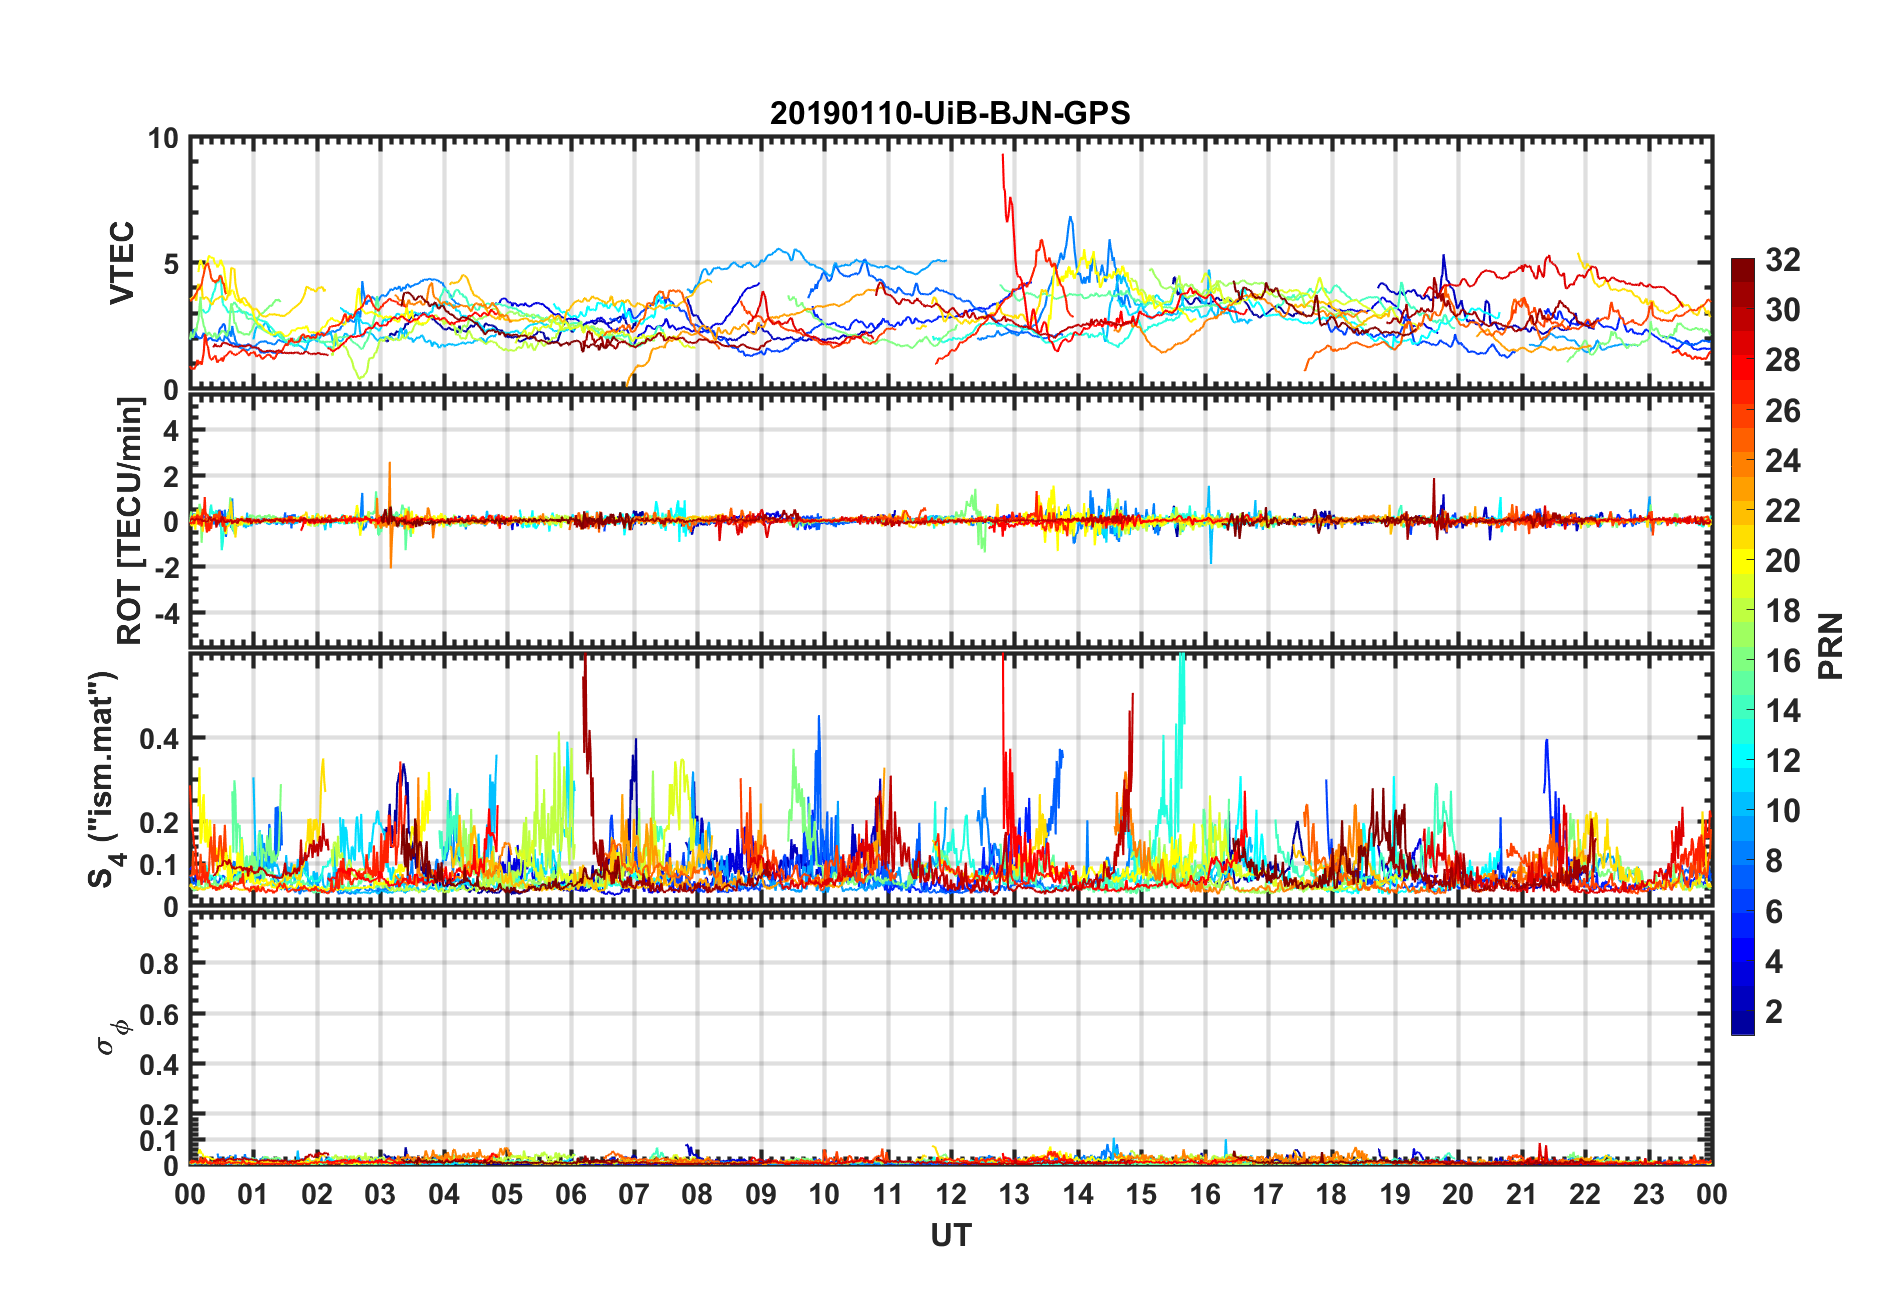Image resolution: width=1902 pixels, height=1292 pixels.
Task: Click the PRN colorbar gradient
Action: (1742, 646)
